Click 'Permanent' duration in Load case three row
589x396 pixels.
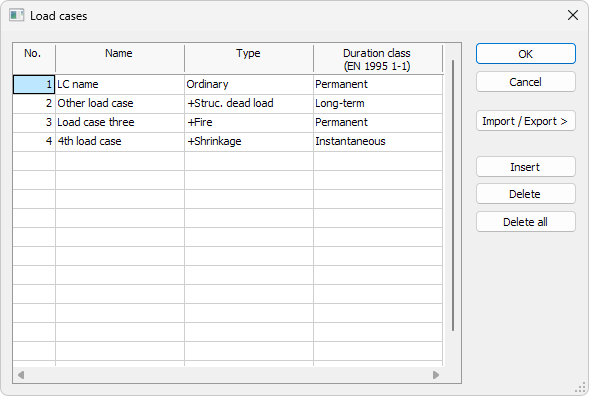click(x=378, y=122)
